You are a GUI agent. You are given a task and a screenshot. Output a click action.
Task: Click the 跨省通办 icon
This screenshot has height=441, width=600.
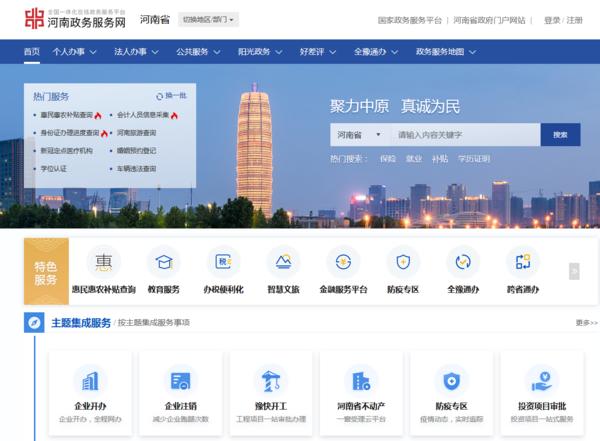click(522, 262)
